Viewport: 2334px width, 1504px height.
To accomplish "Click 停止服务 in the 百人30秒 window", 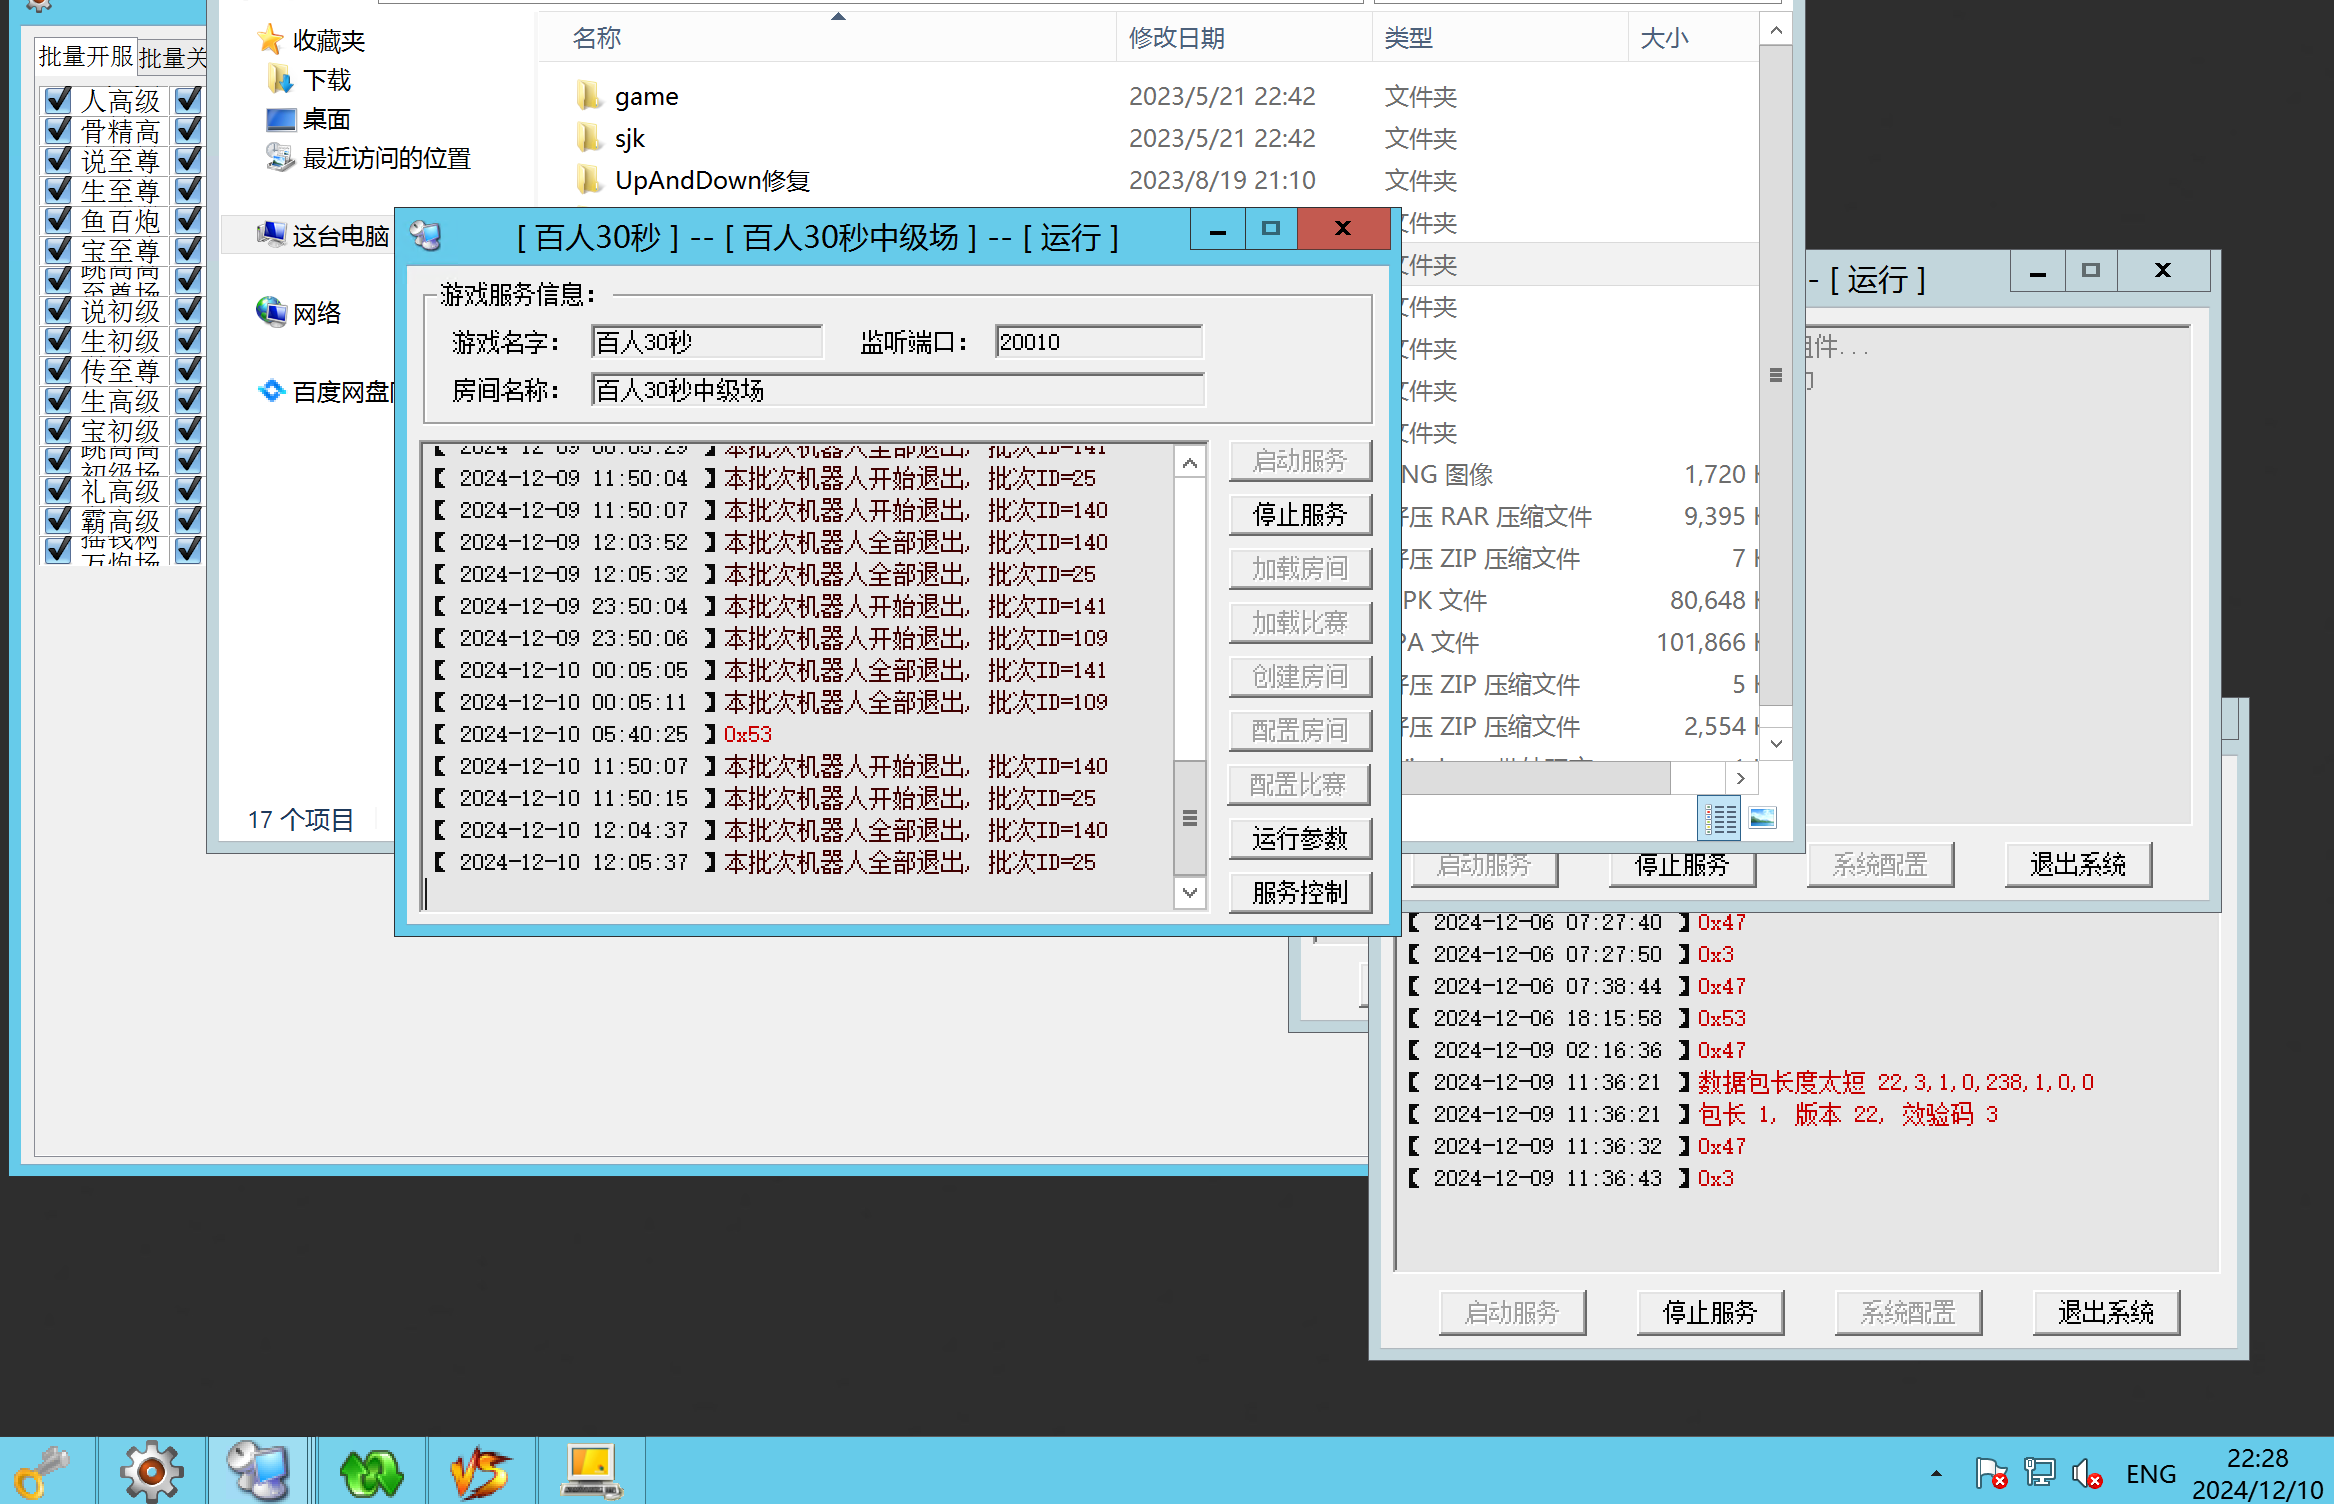I will (x=1299, y=515).
